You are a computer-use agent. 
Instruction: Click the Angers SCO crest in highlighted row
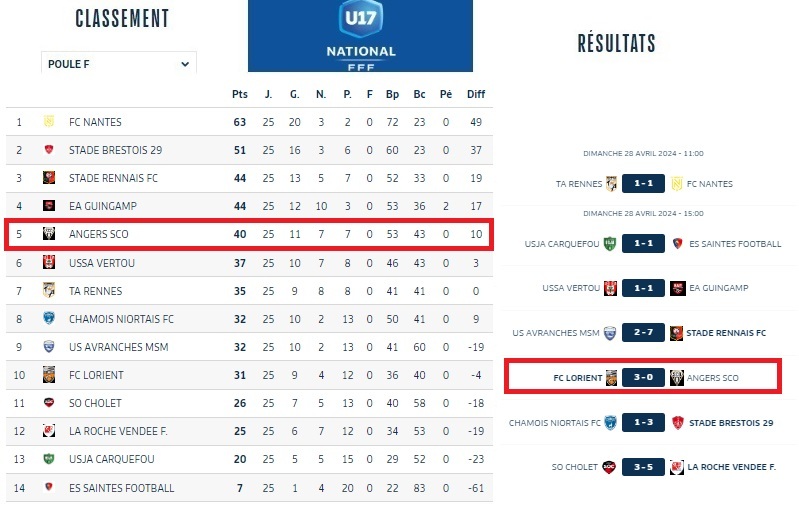pyautogui.click(x=48, y=234)
